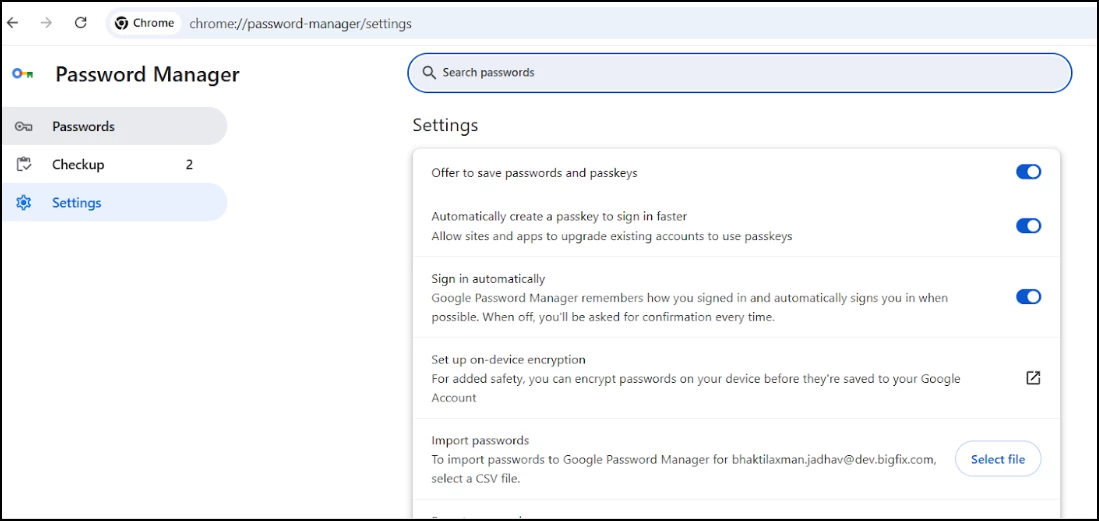
Task: Click the browser back arrow
Action: click(x=13, y=23)
